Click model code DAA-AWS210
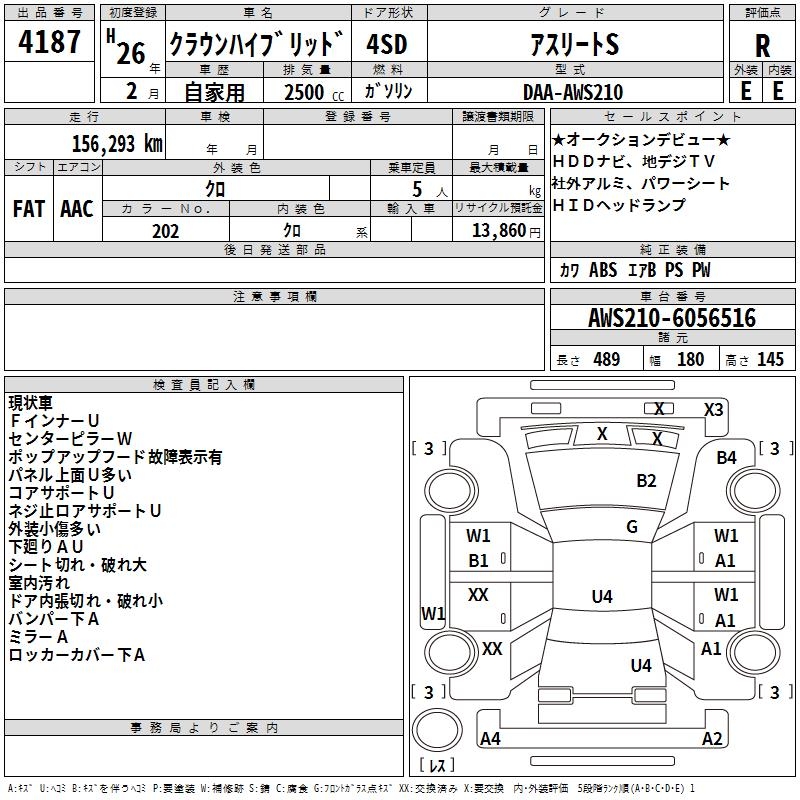Viewport: 800px width, 800px height. click(573, 92)
